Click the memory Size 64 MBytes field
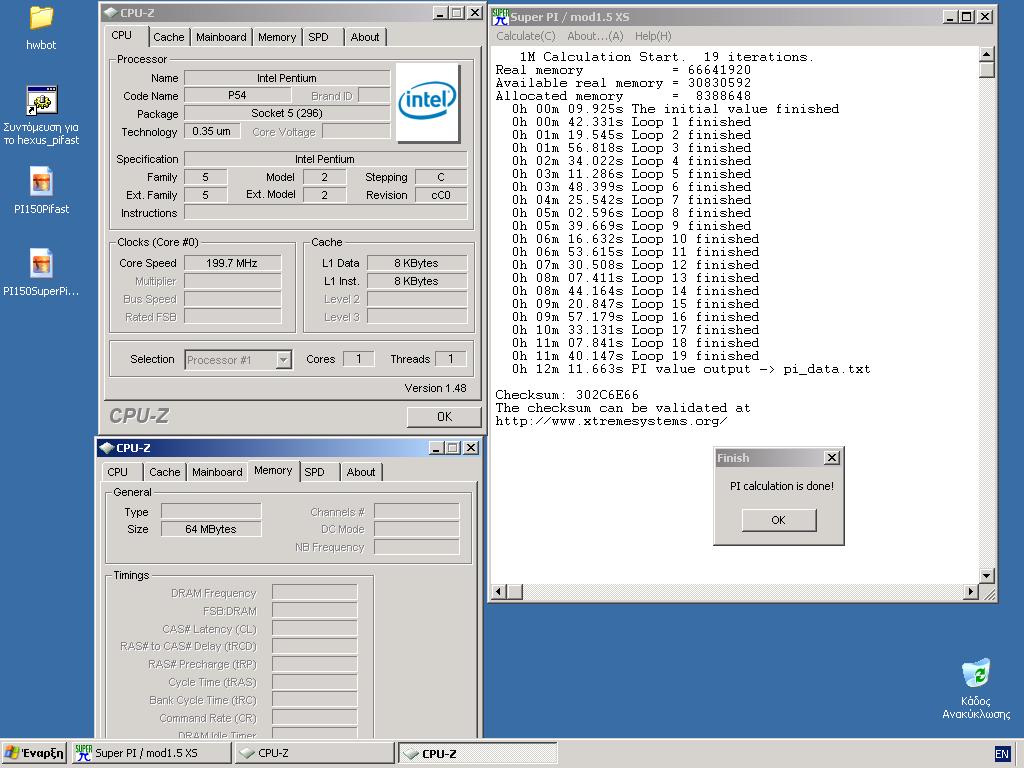Screen dimensions: 1024x768 point(211,529)
